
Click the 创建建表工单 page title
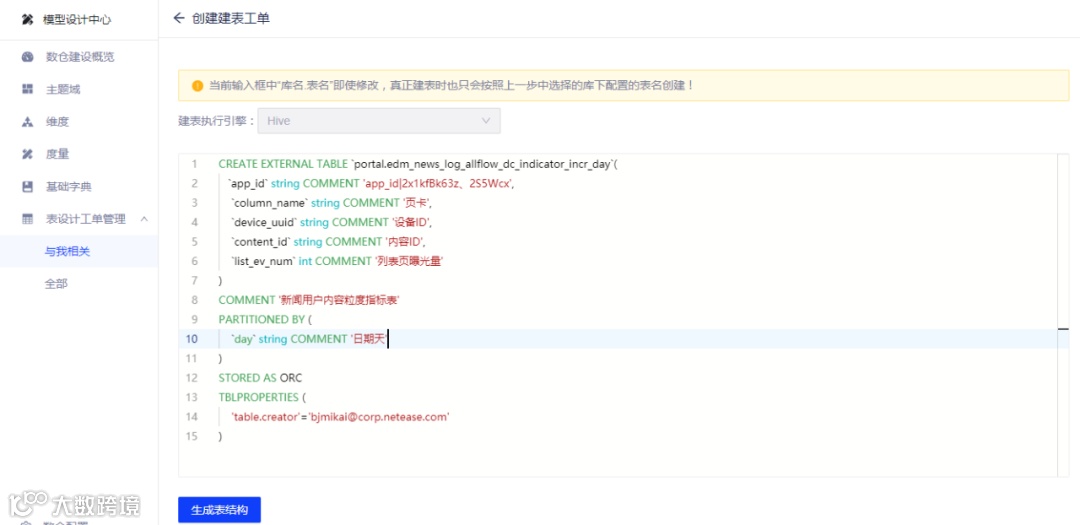pyautogui.click(x=231, y=19)
